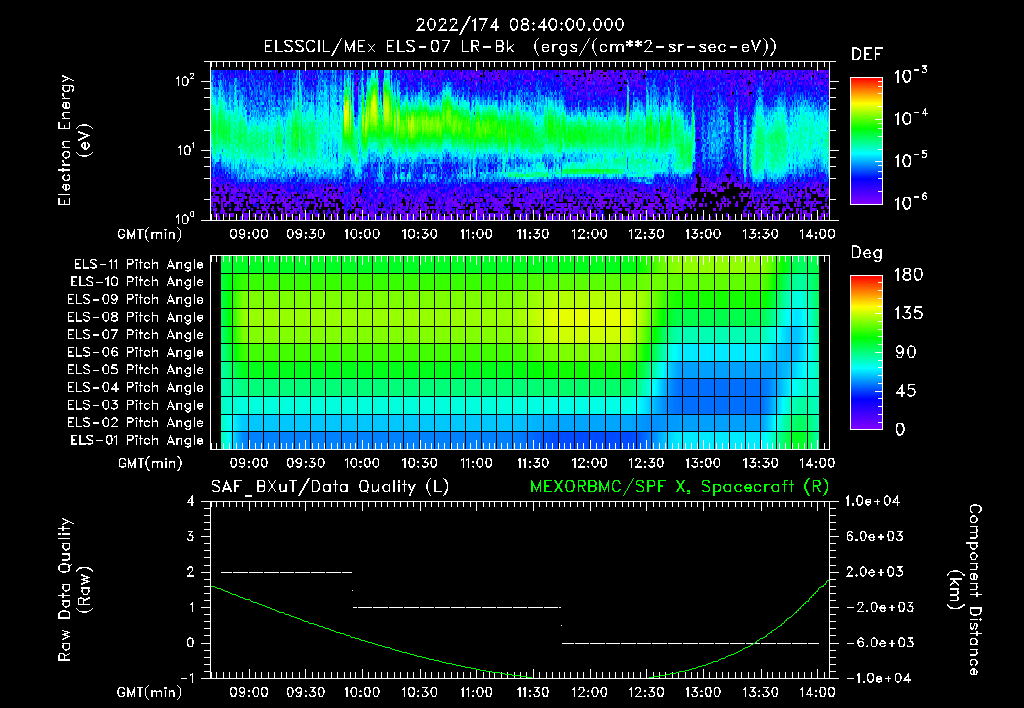Click 'GMT(min)' label under the bottom plot
The height and width of the screenshot is (708, 1024).
click(150, 692)
